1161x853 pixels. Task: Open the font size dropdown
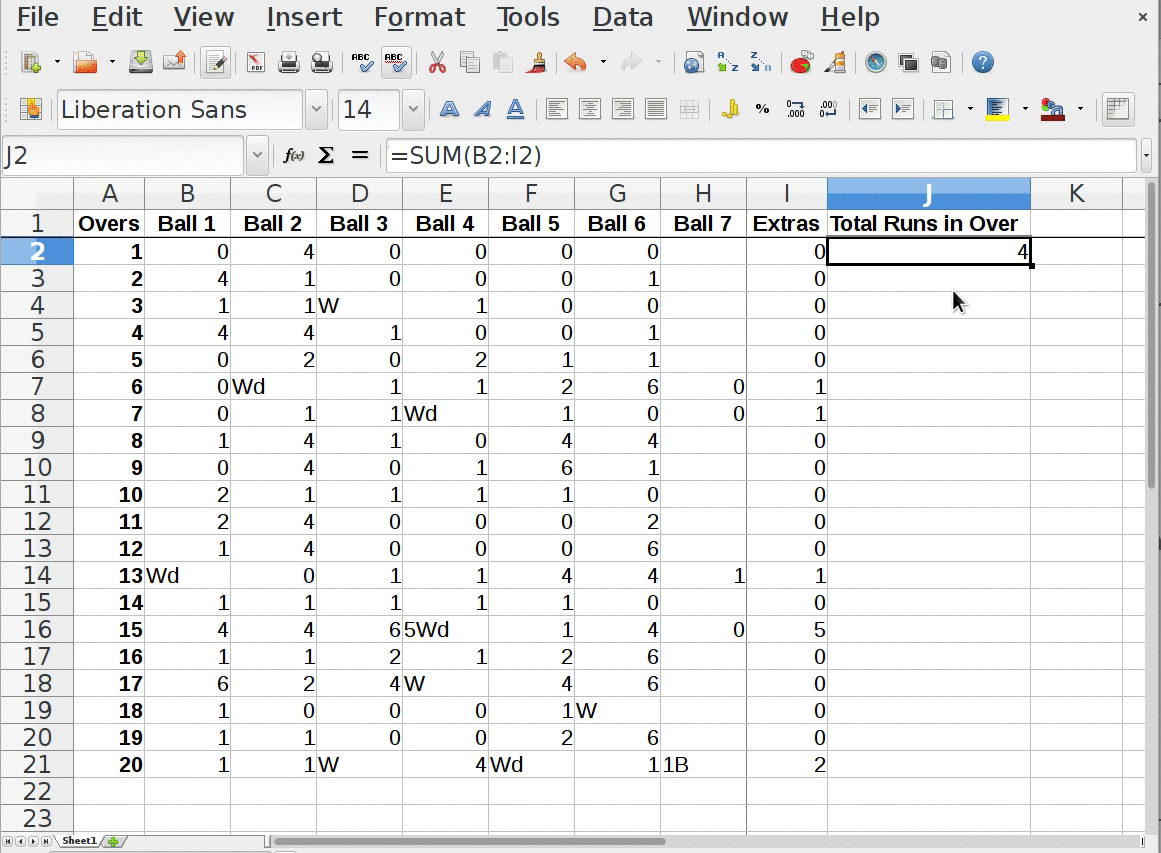click(413, 110)
